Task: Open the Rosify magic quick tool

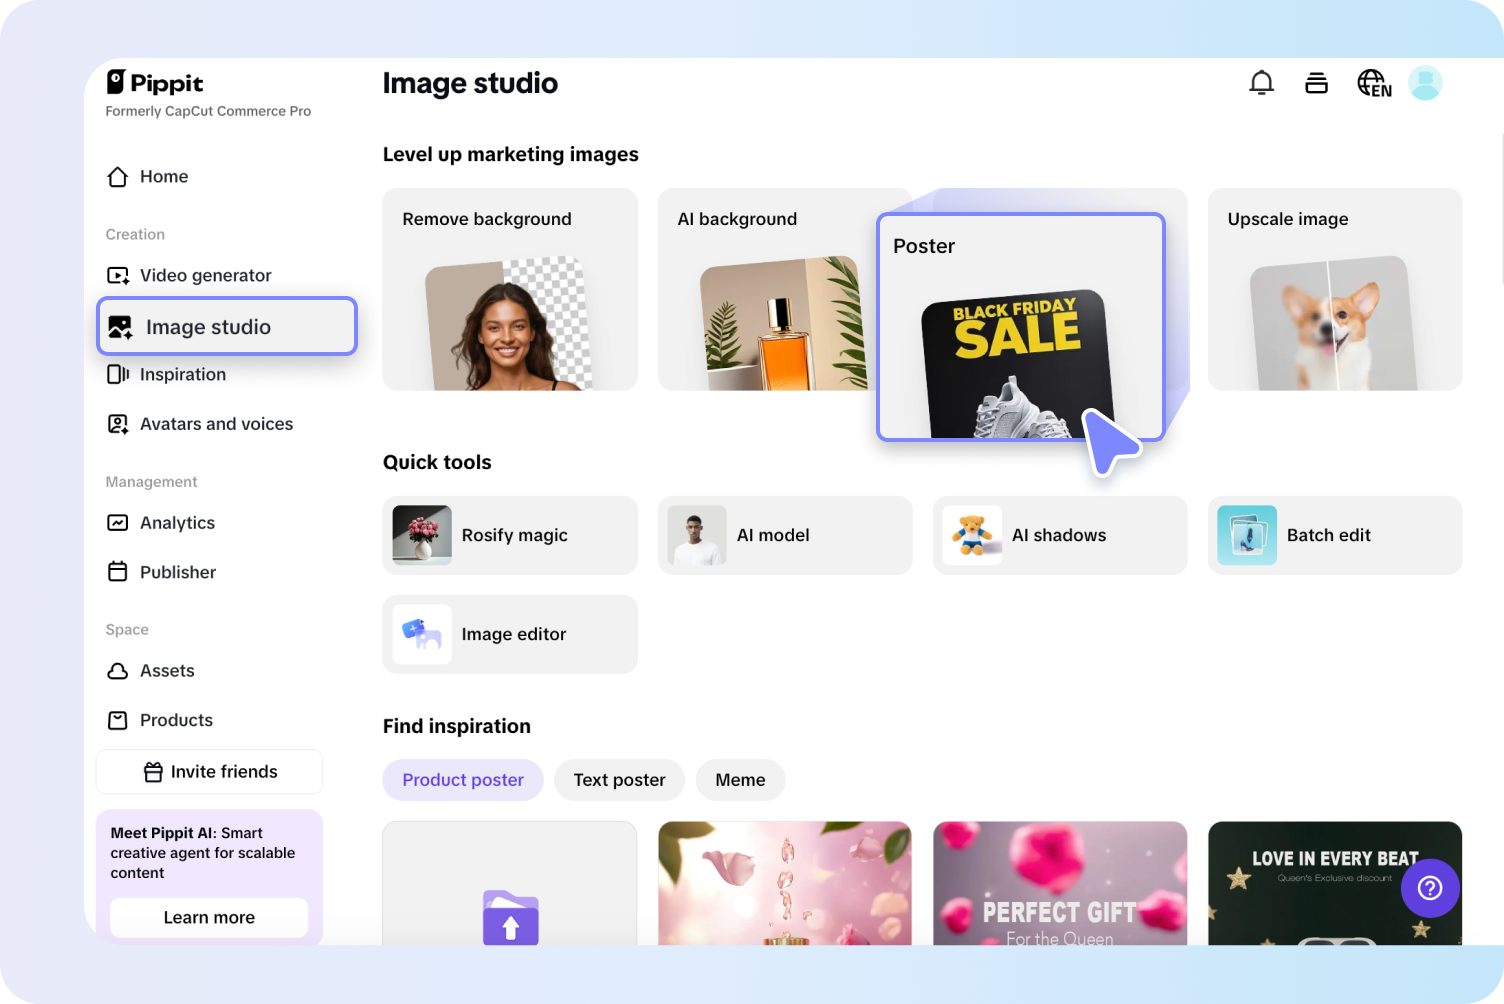Action: pyautogui.click(x=510, y=535)
